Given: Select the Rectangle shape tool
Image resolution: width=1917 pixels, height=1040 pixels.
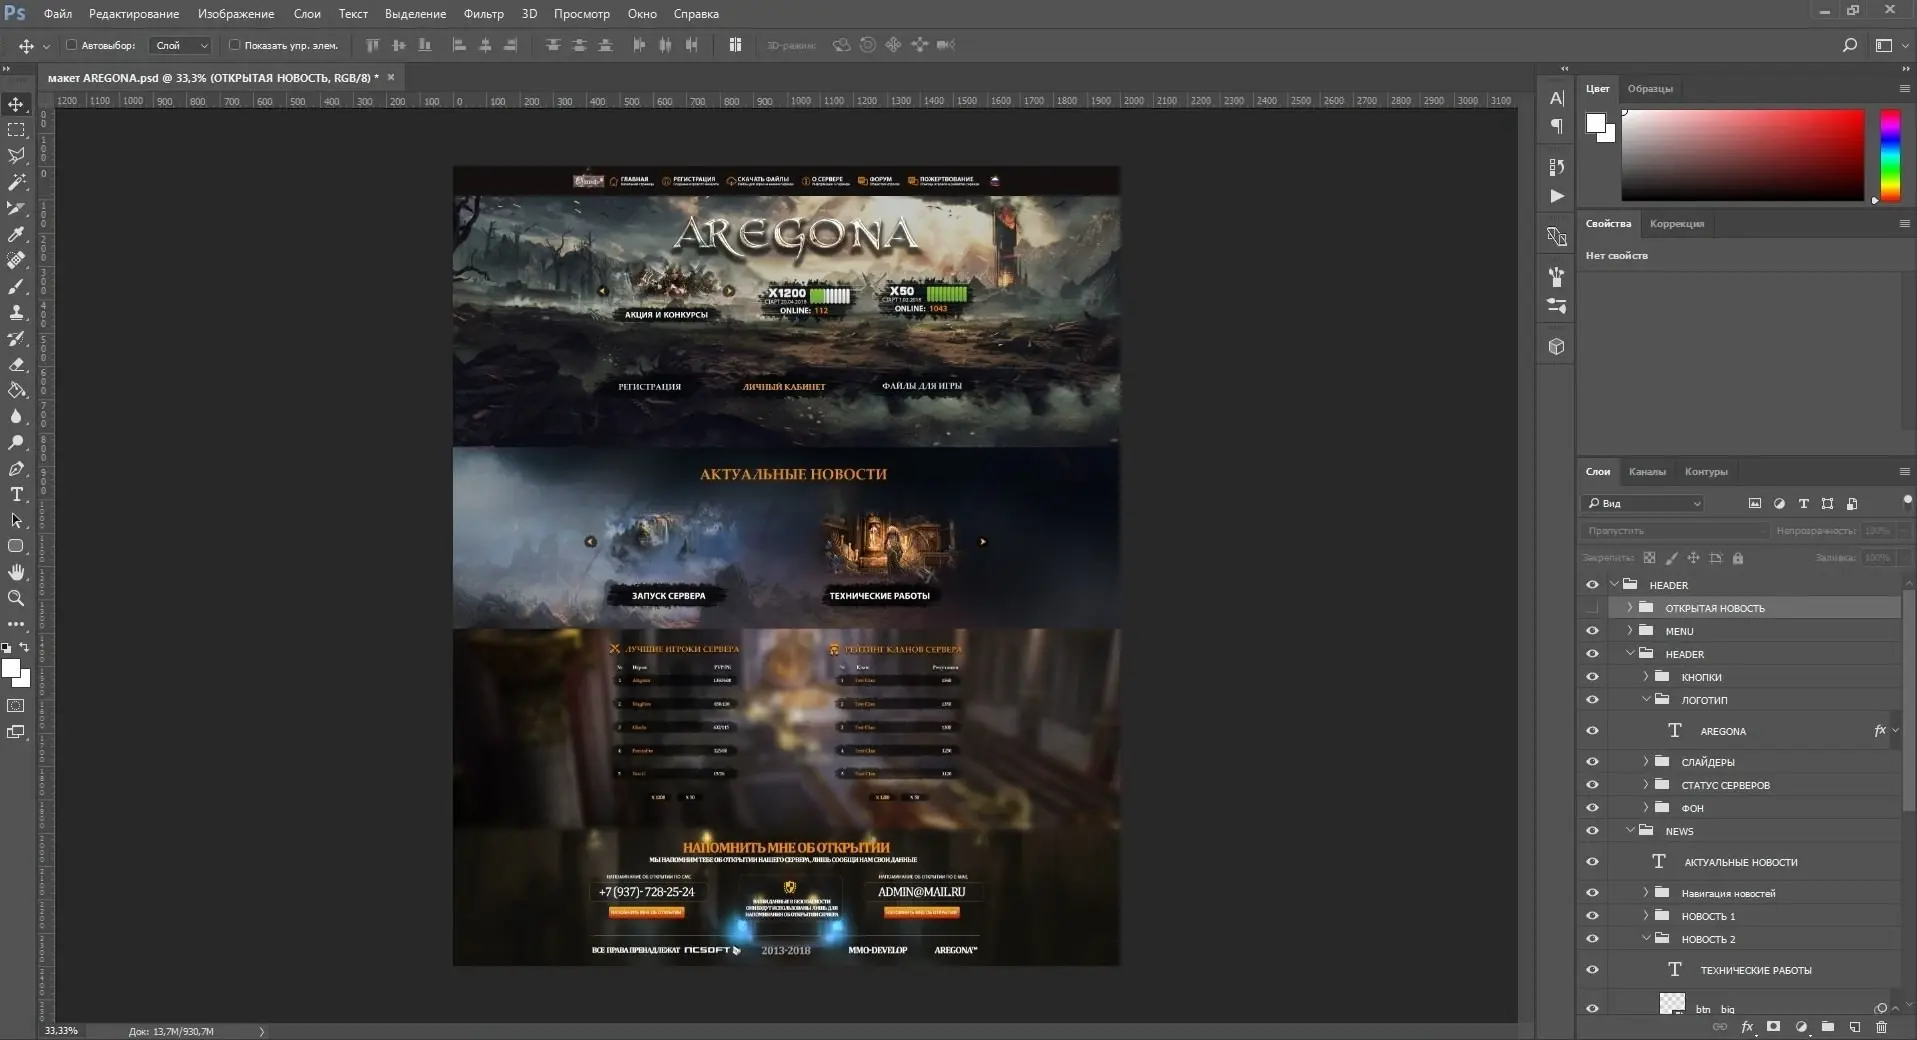Looking at the screenshot, I should click(16, 546).
